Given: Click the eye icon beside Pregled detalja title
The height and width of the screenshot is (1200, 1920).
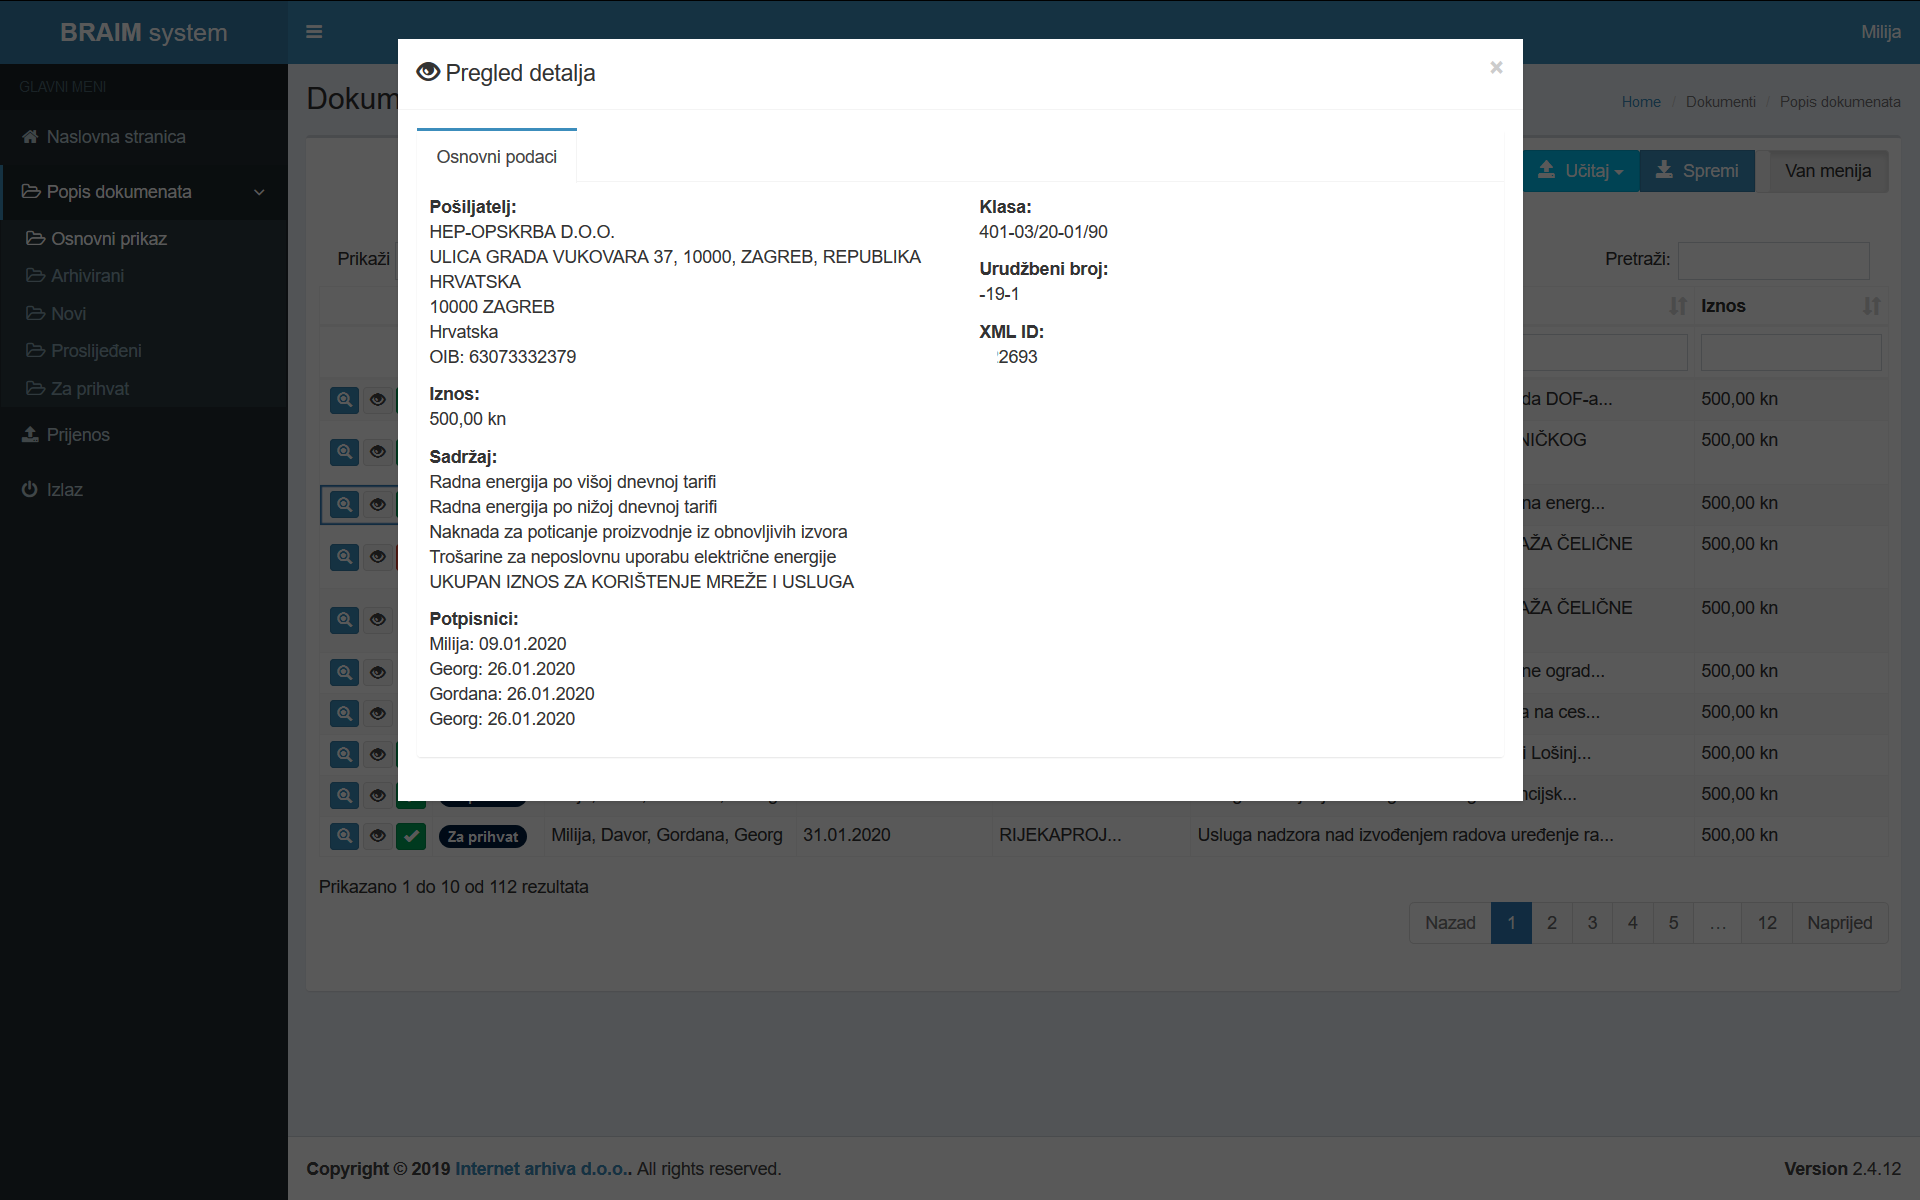Looking at the screenshot, I should click(x=428, y=72).
